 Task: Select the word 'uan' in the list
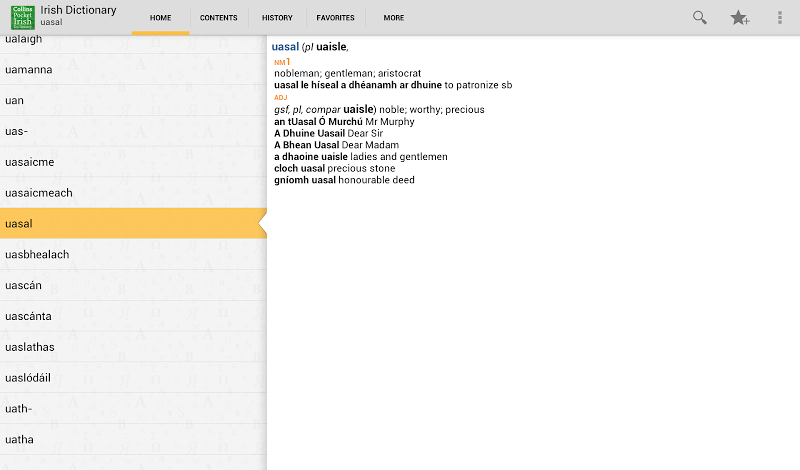point(133,101)
